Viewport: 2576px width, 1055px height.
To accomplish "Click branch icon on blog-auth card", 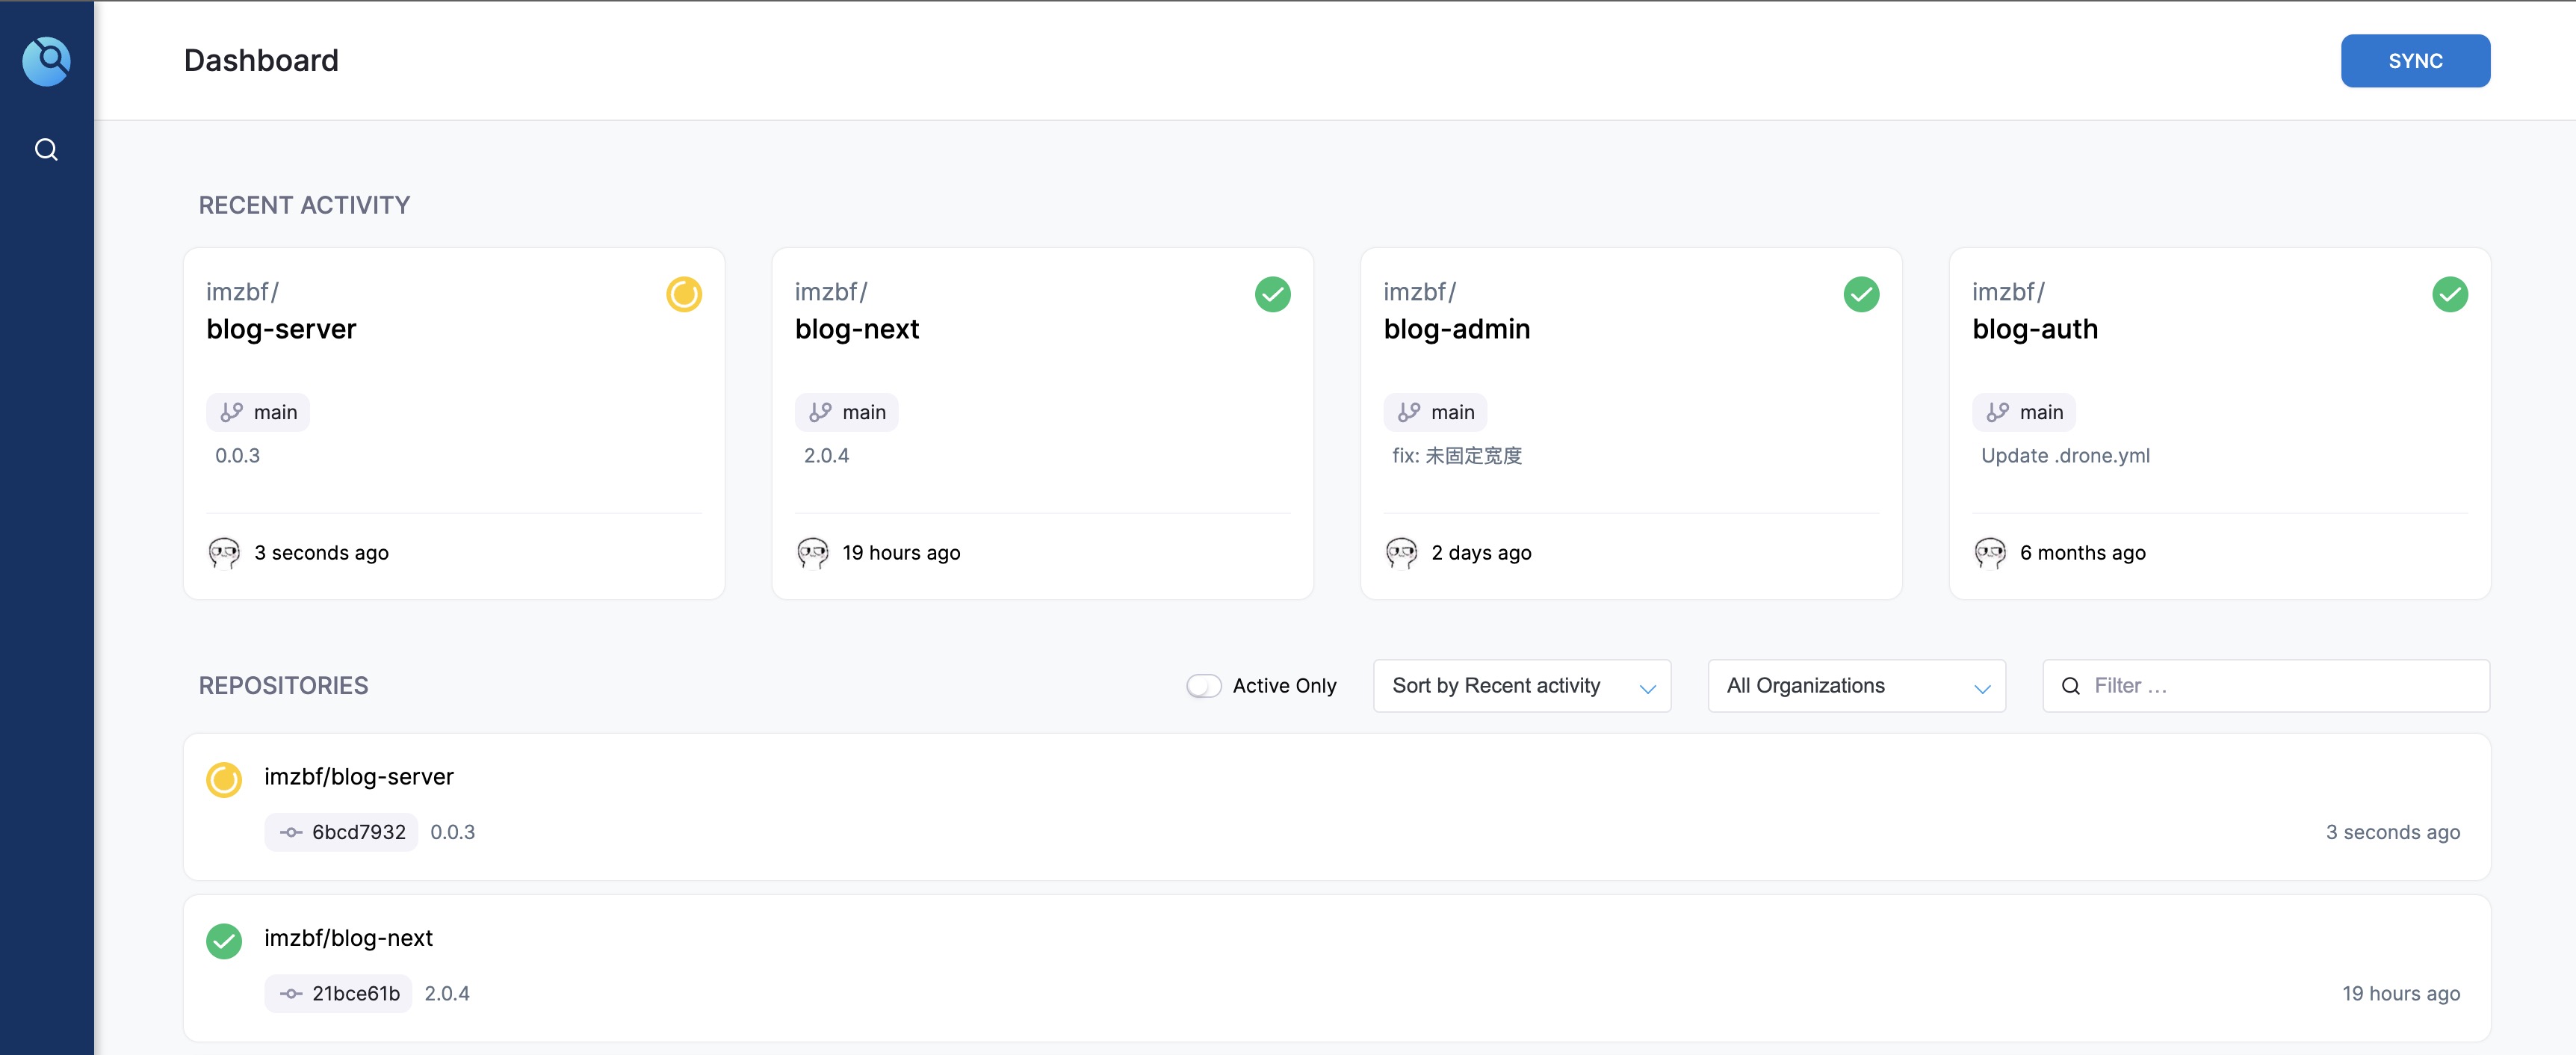I will [1998, 412].
